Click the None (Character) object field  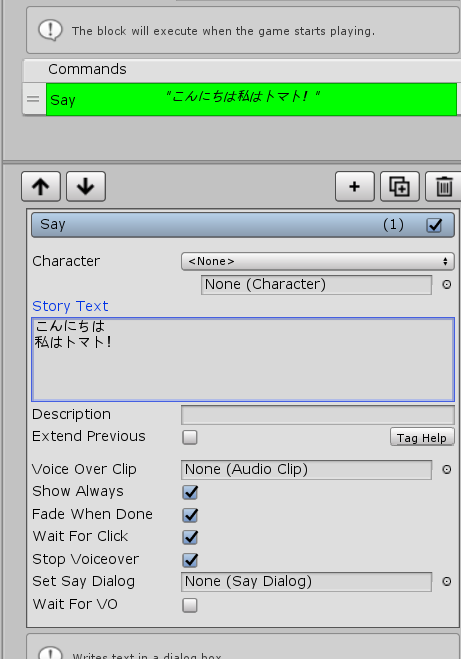316,285
